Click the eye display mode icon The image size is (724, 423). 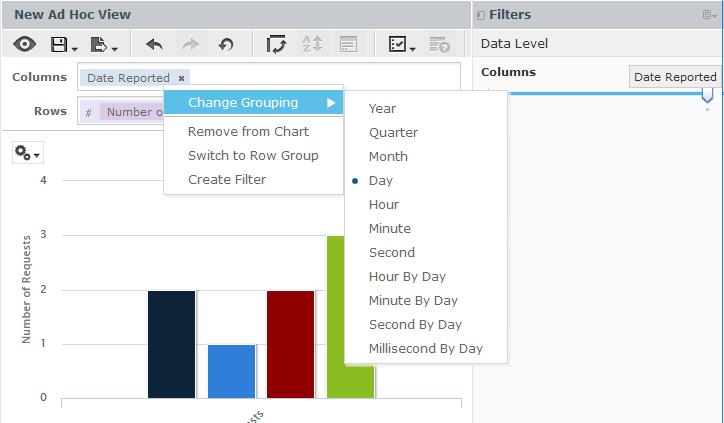tap(24, 45)
